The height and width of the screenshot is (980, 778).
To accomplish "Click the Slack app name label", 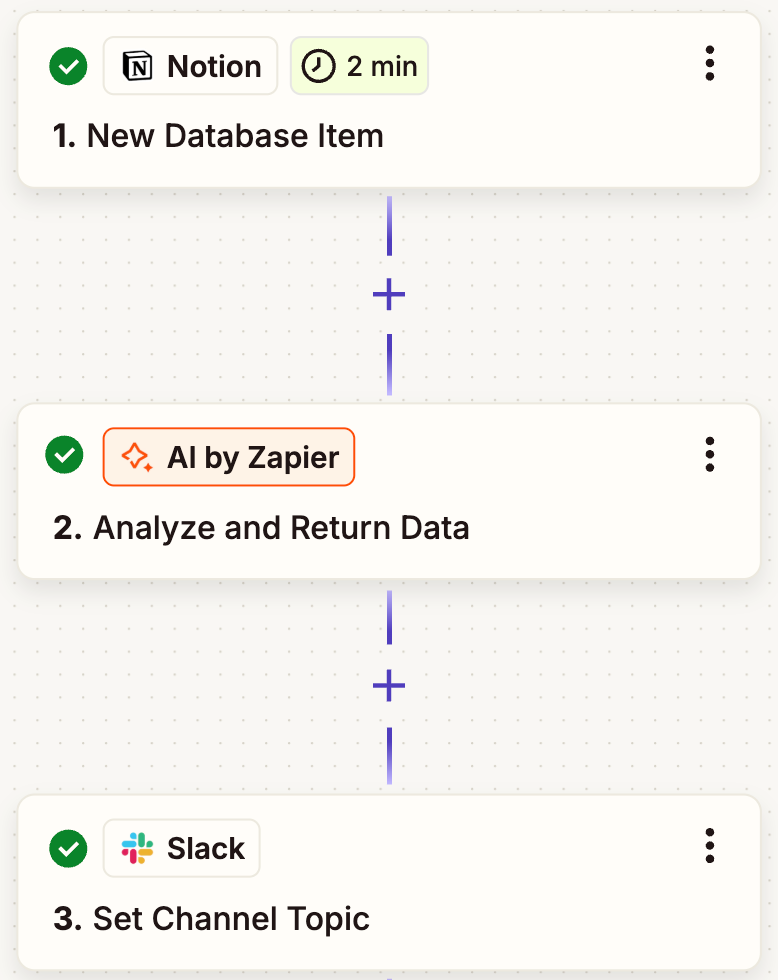I will [206, 849].
